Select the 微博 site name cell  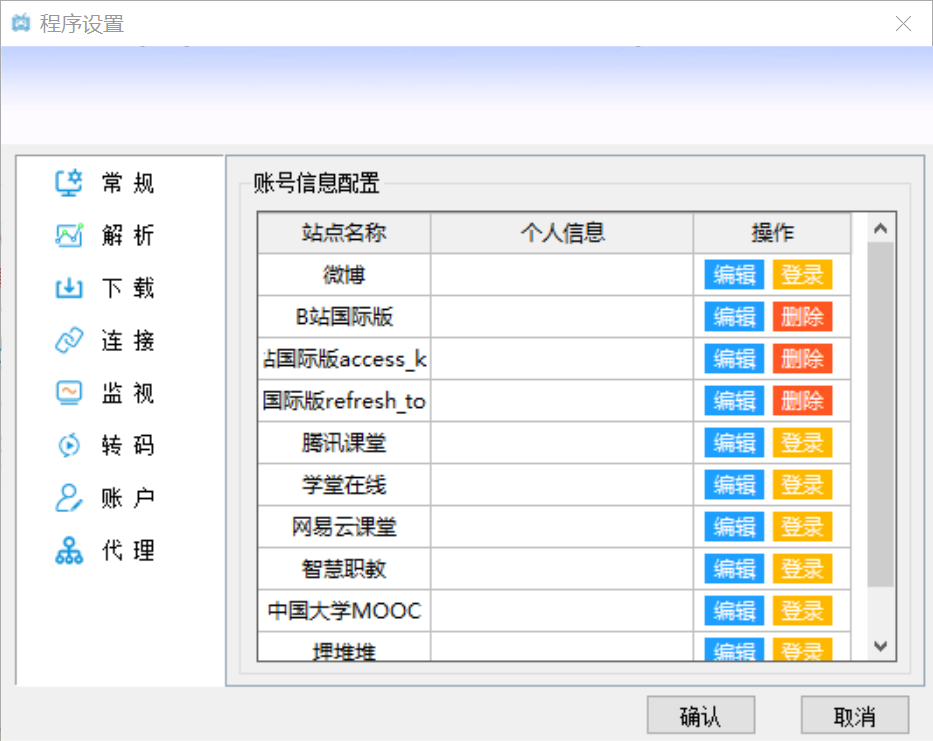pos(344,275)
